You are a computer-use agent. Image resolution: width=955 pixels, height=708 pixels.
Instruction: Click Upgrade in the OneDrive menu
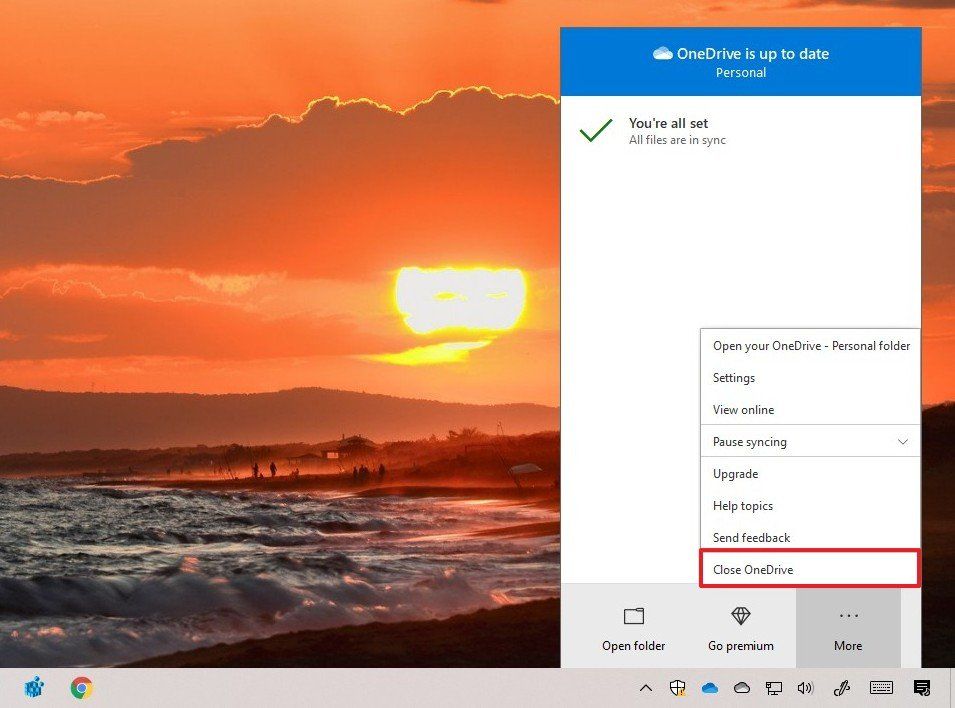(x=735, y=473)
